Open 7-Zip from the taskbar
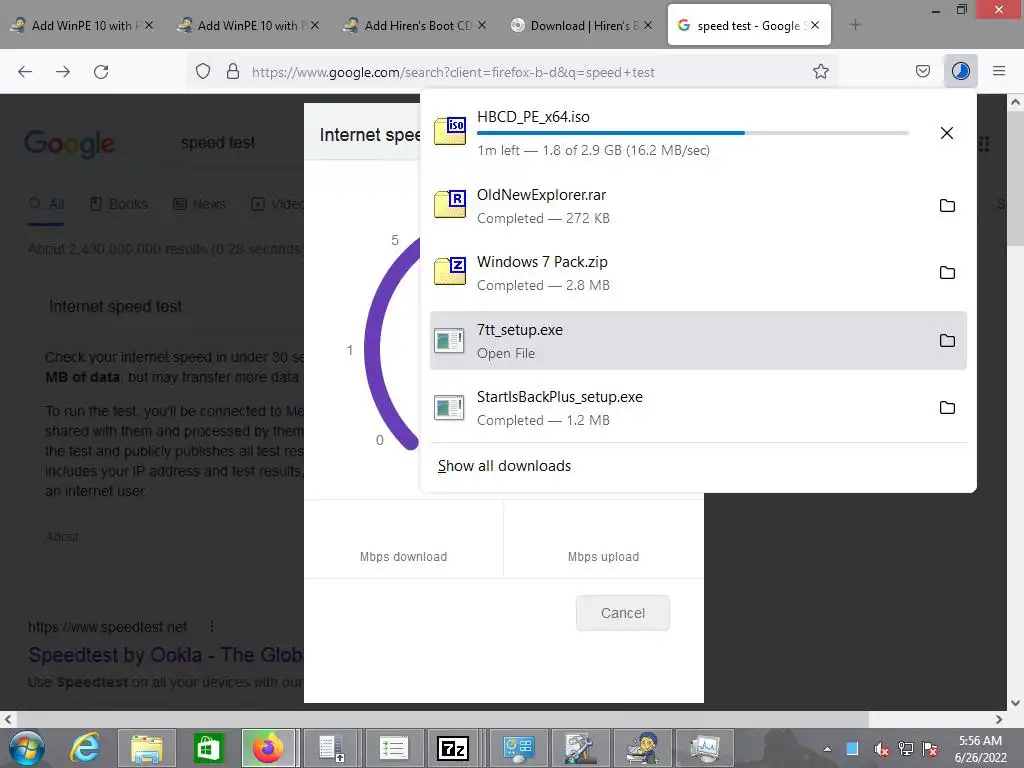1024x768 pixels. tap(453, 748)
